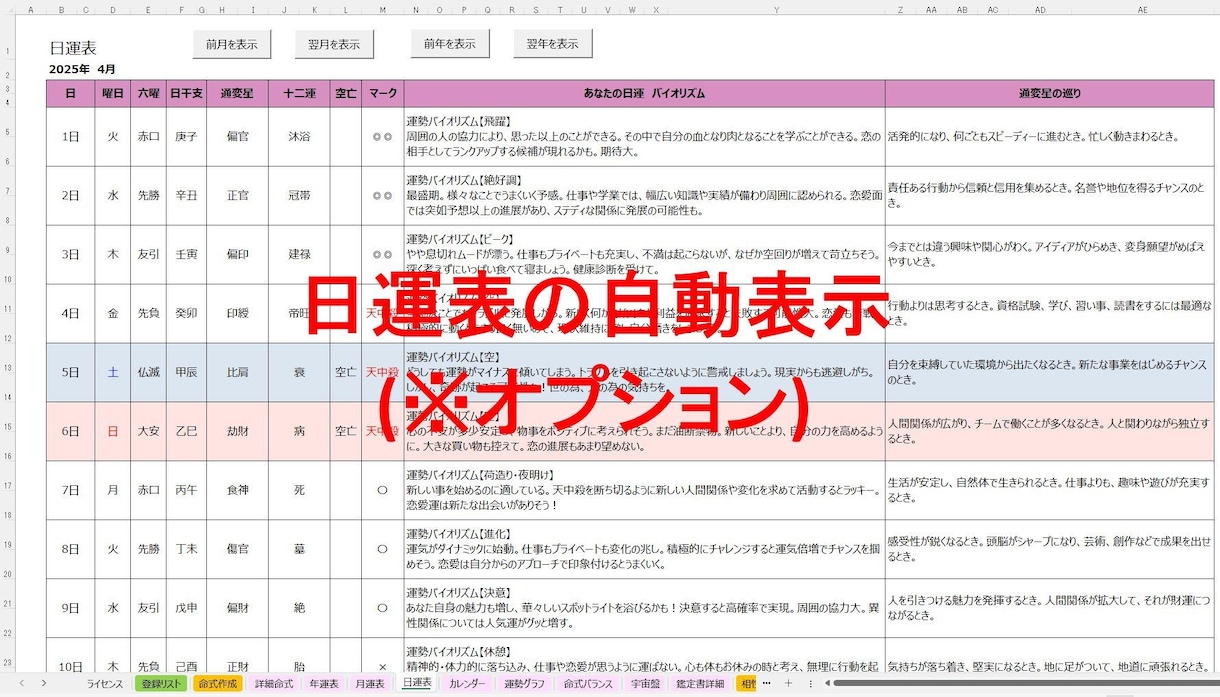Select the 仏滅 cell in row 5日
This screenshot has height=697, width=1220.
148,372
